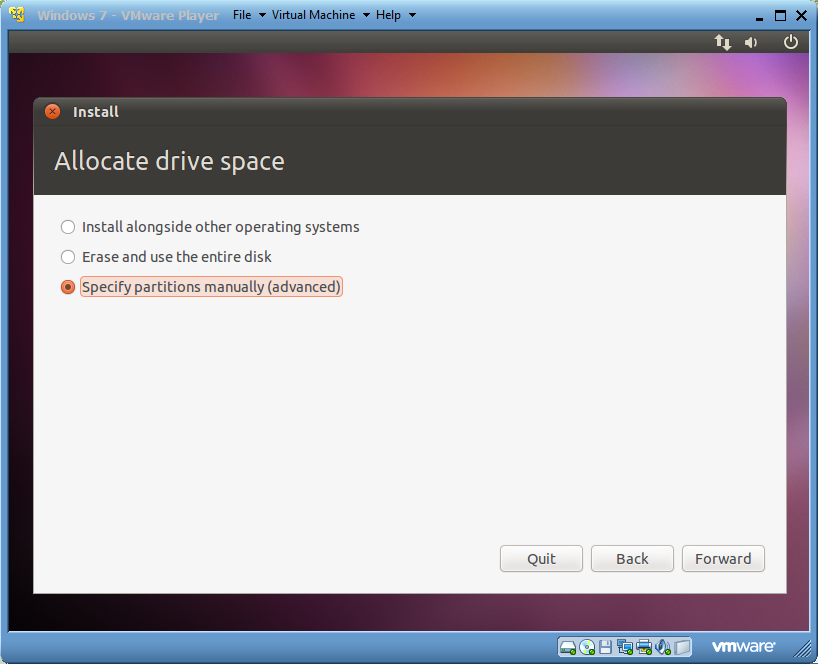Viewport: 818px width, 664px height.
Task: Open the Ubuntu power session menu icon
Action: tap(791, 42)
